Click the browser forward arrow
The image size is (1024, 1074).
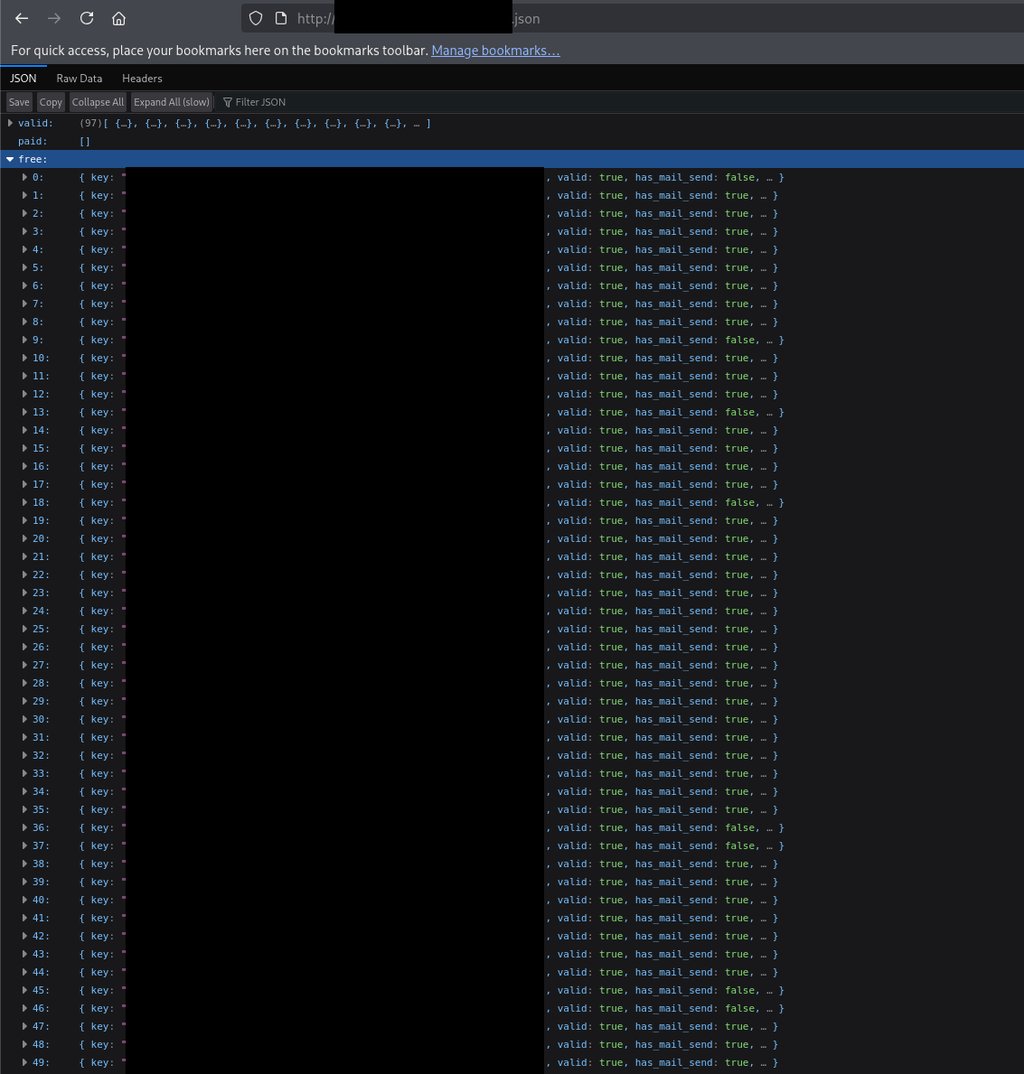point(54,18)
